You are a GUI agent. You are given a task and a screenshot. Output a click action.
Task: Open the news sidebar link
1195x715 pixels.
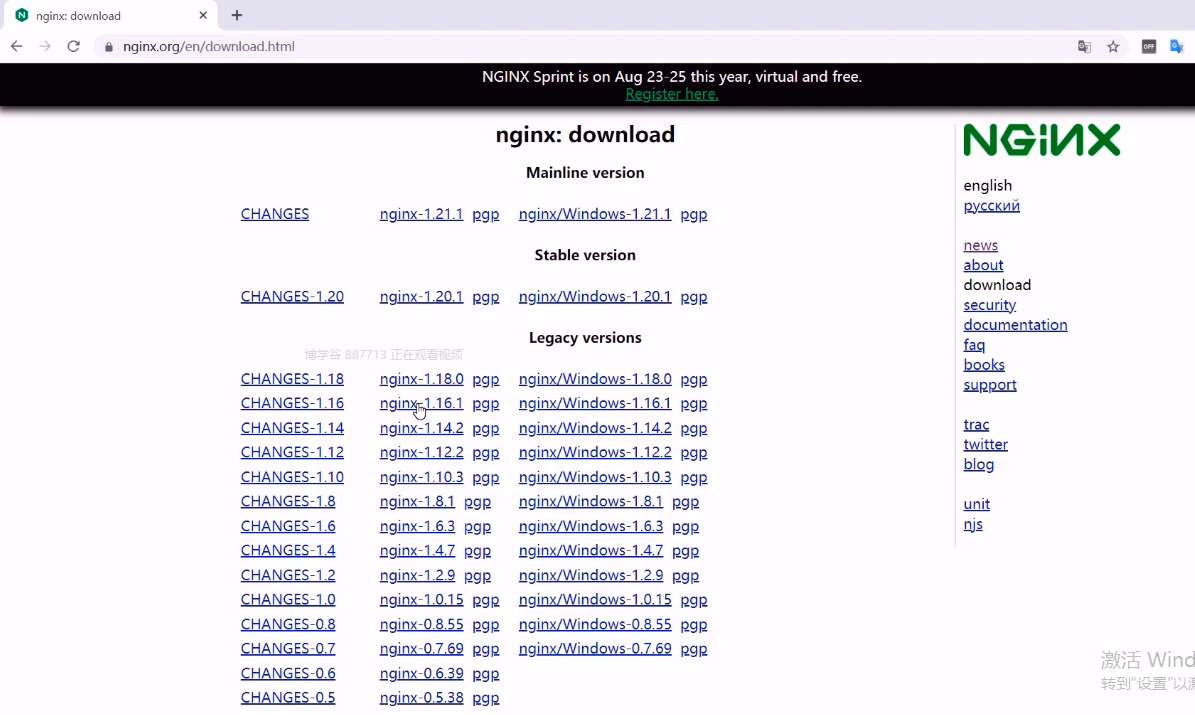coord(980,245)
